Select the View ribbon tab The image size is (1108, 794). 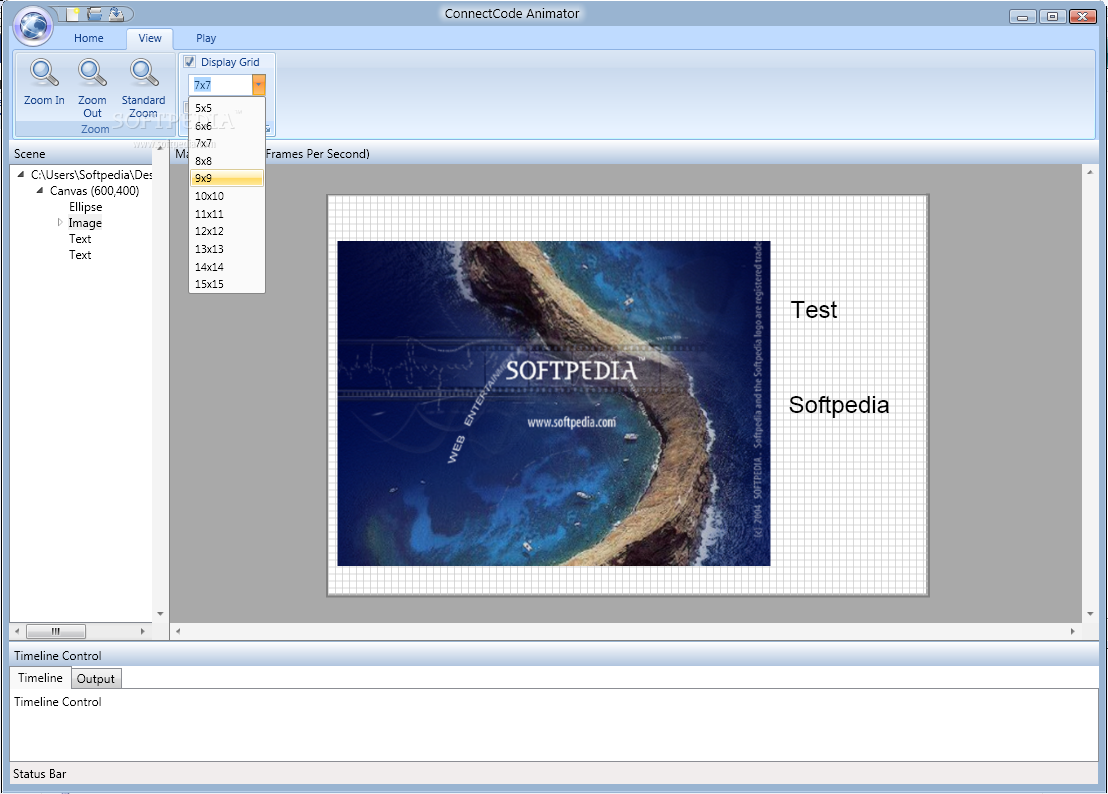click(150, 38)
